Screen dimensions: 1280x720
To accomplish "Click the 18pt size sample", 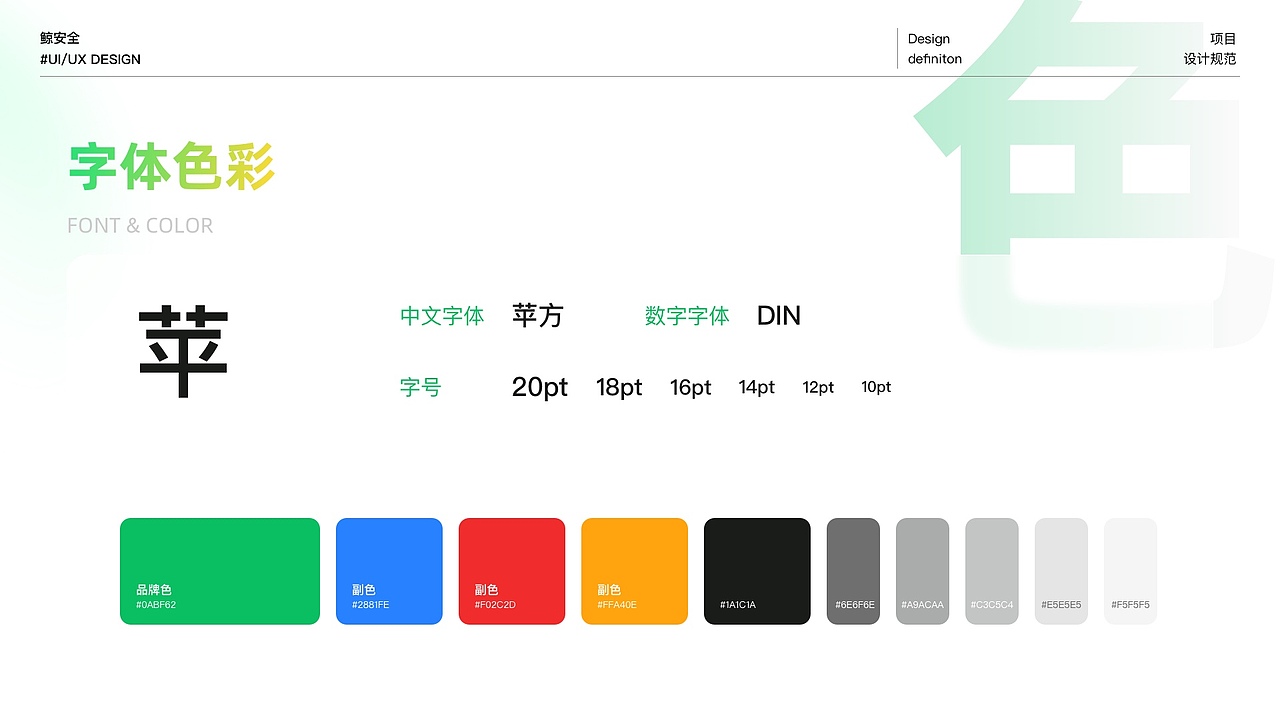I will point(619,387).
